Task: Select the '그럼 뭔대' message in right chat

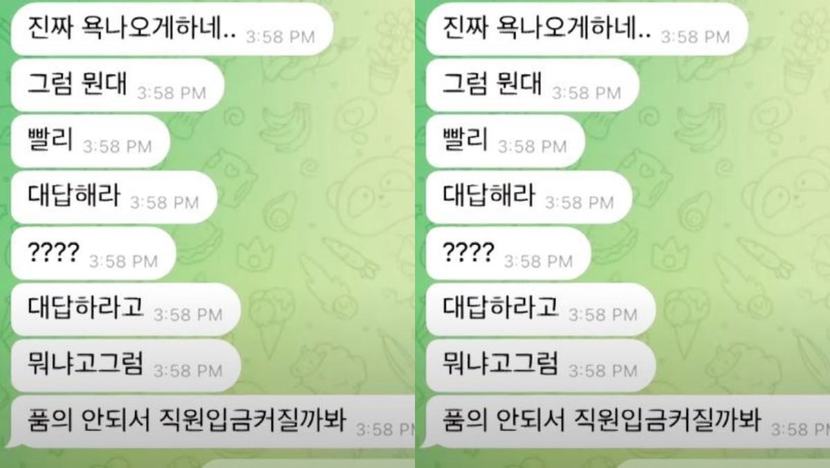Action: 533,85
